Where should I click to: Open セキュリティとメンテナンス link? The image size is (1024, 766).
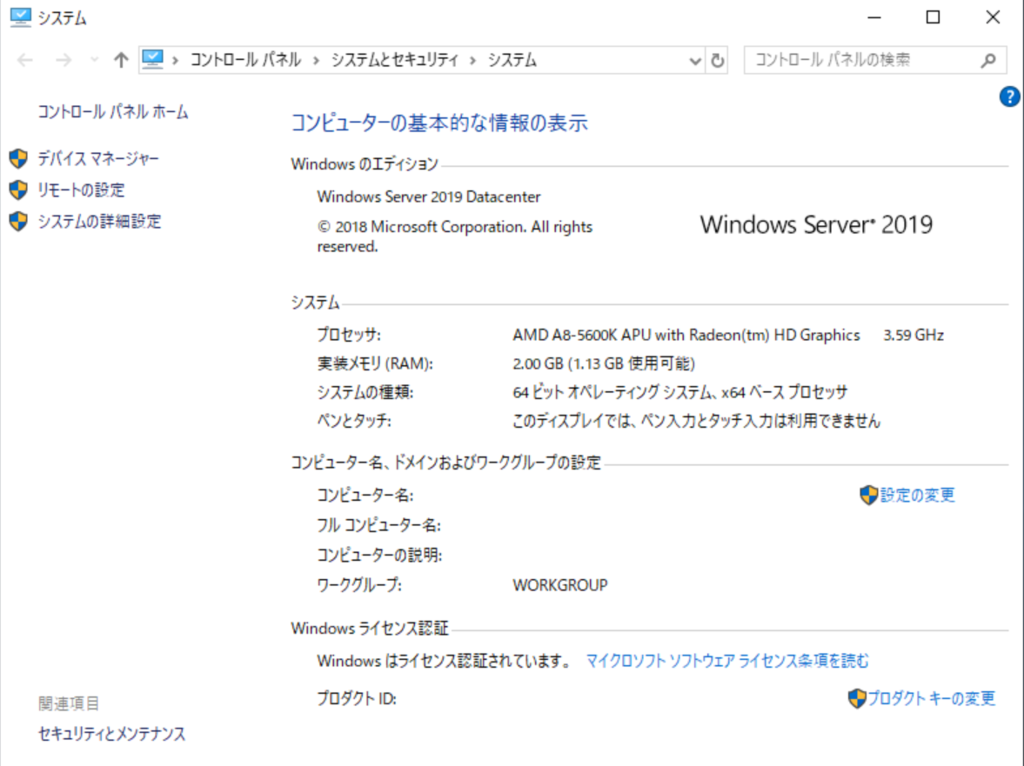coord(112,733)
